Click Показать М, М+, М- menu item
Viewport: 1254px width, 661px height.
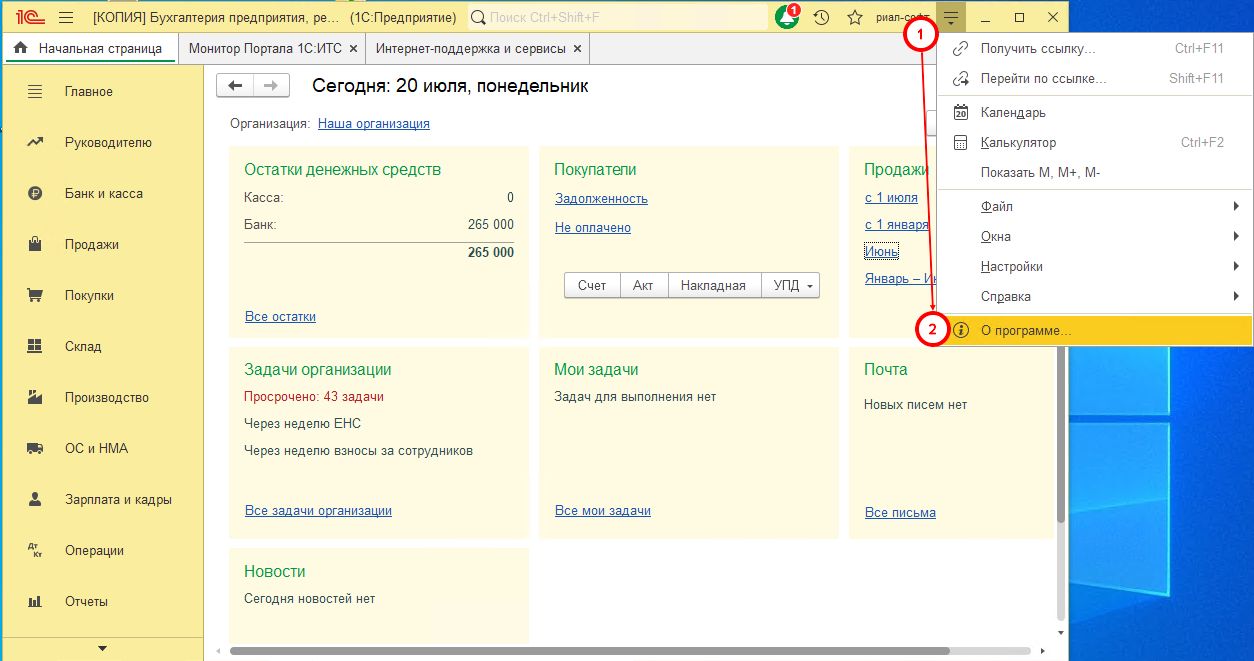point(1094,172)
